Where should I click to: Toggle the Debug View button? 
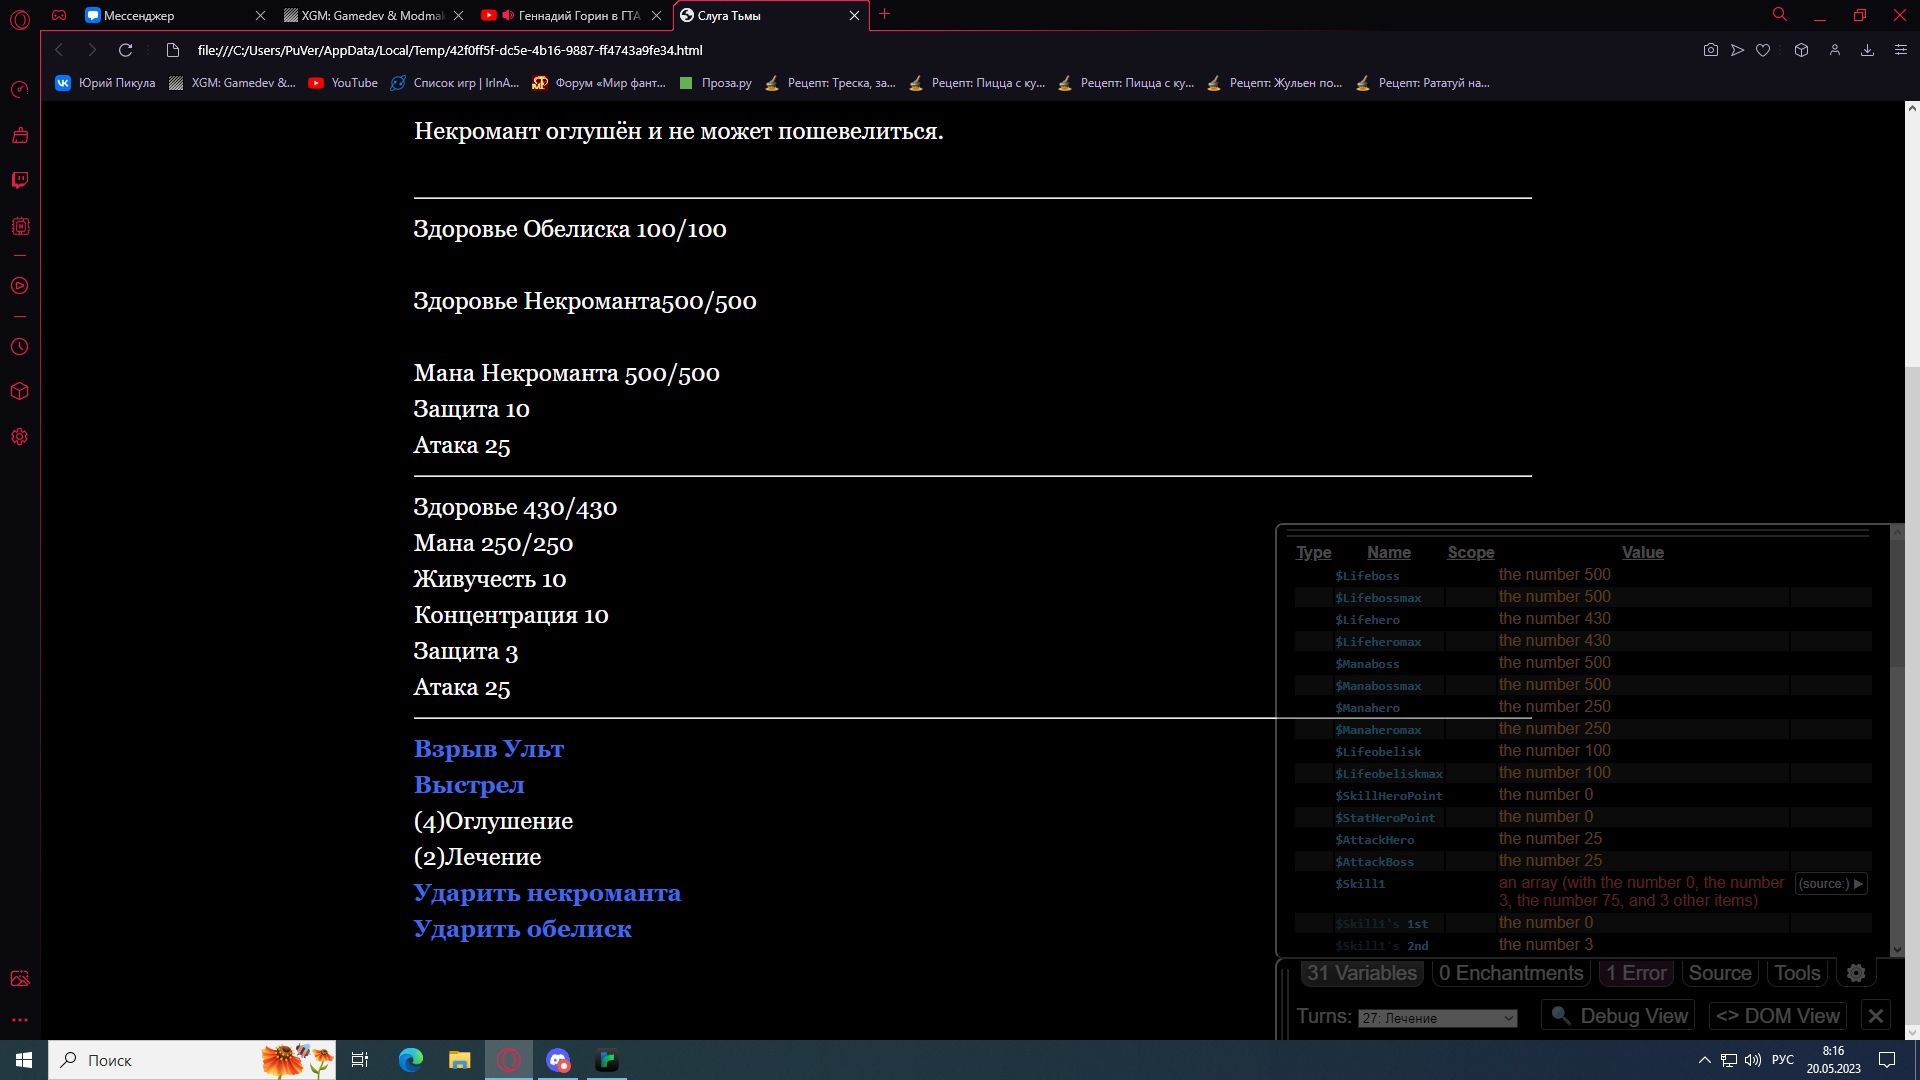pyautogui.click(x=1618, y=1016)
